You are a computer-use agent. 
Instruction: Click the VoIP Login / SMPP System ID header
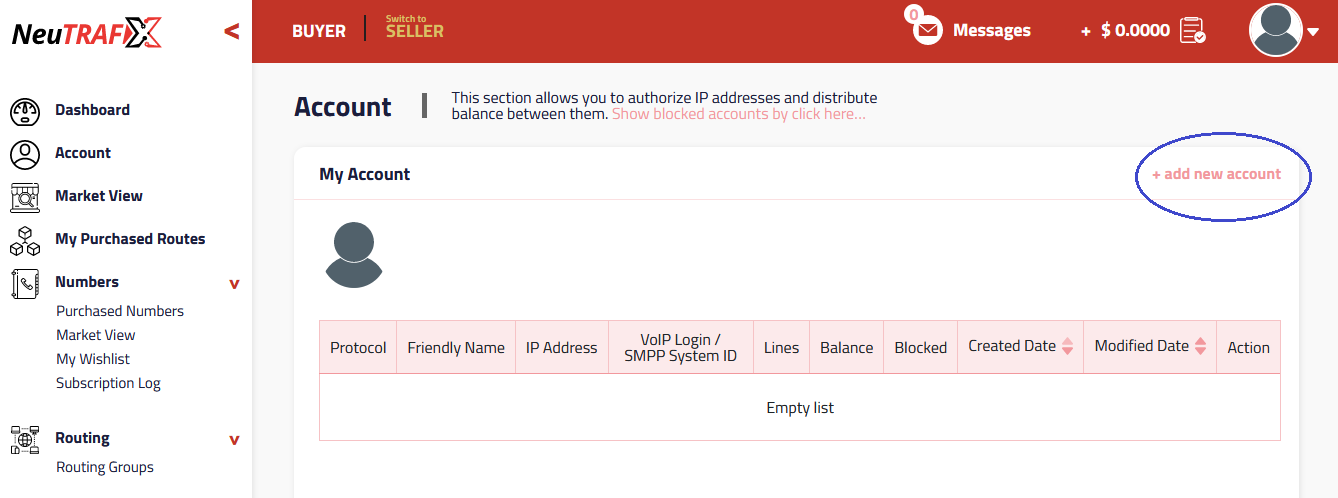(681, 348)
